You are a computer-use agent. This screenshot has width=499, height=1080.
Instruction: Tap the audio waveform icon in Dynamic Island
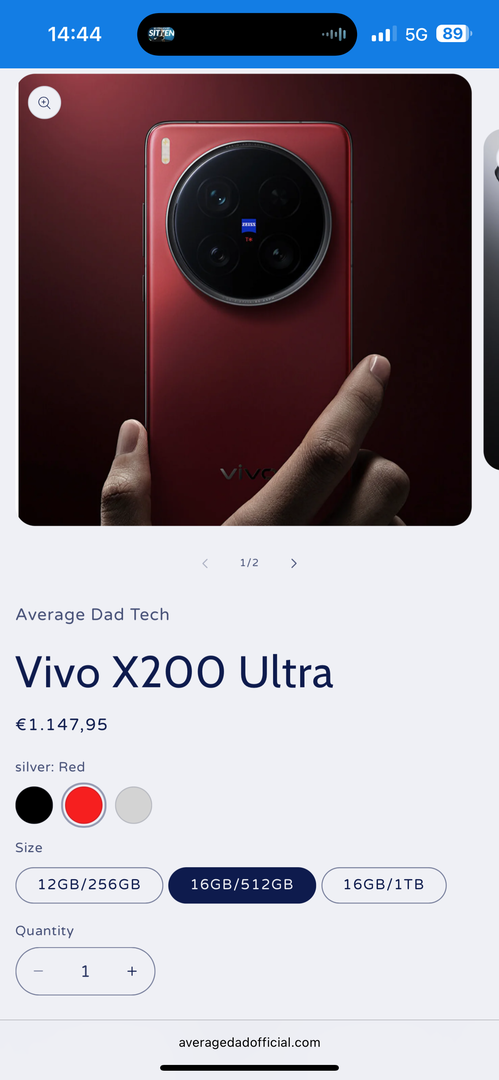pos(334,34)
